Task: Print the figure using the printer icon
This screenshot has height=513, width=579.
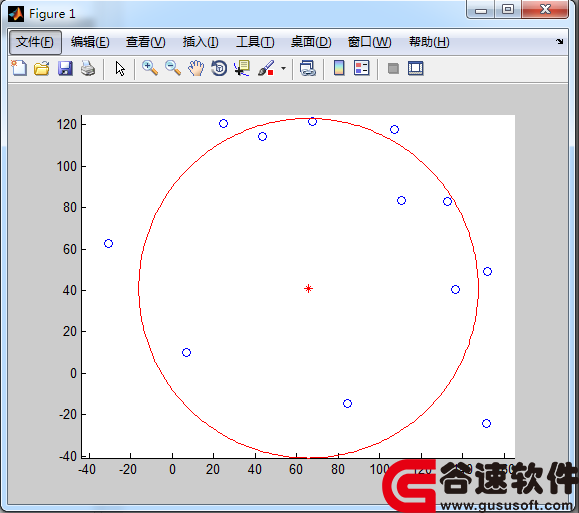Action: point(88,68)
